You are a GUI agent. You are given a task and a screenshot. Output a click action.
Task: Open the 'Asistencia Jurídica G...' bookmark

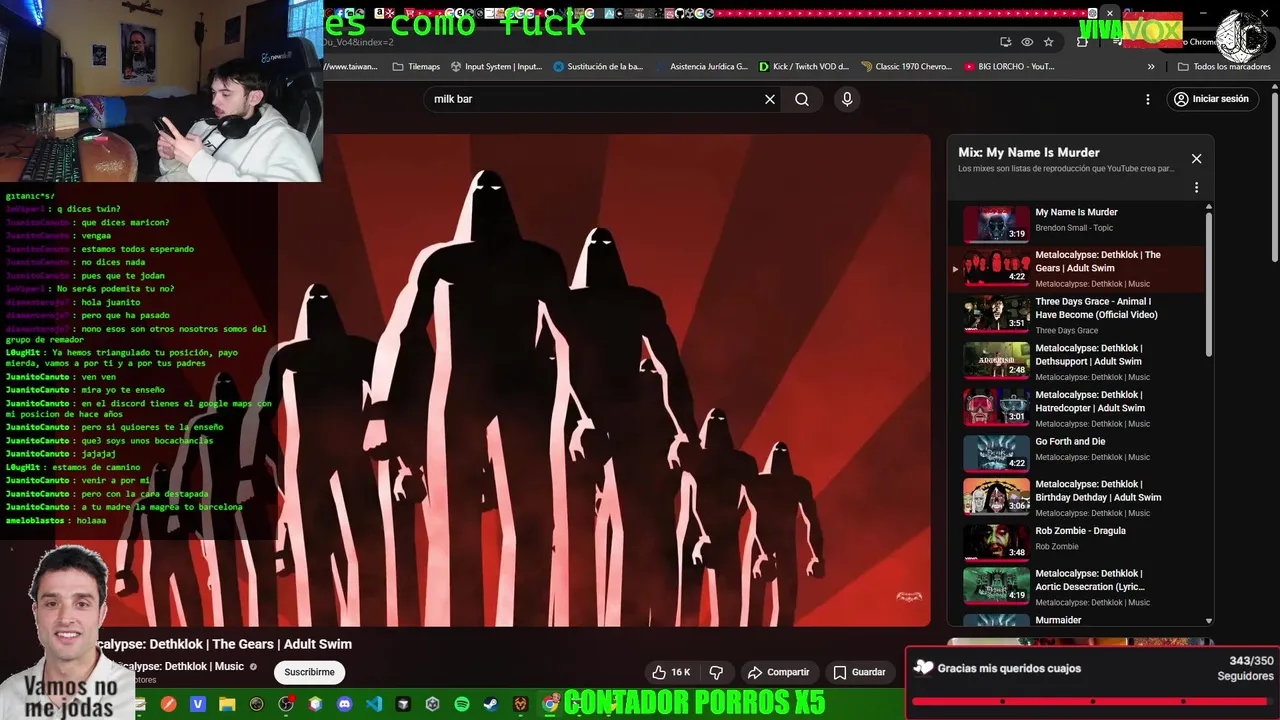pos(701,67)
